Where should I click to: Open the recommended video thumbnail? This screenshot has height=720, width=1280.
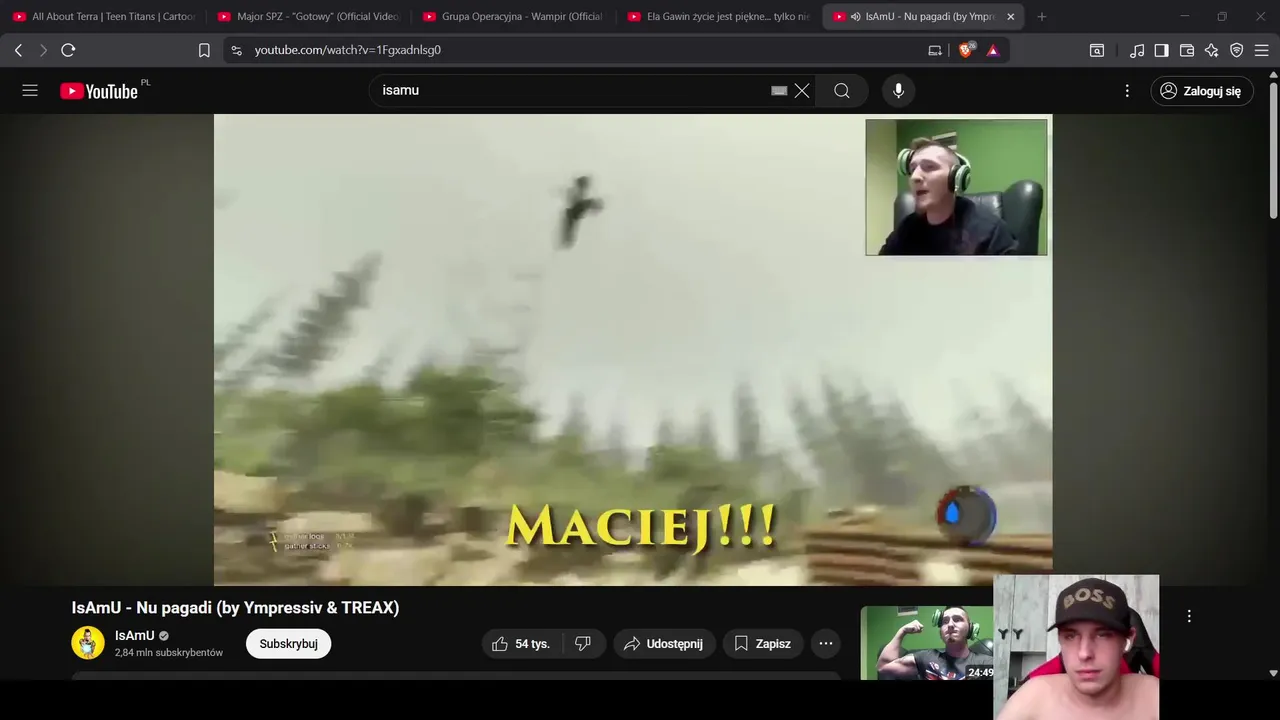[927, 643]
